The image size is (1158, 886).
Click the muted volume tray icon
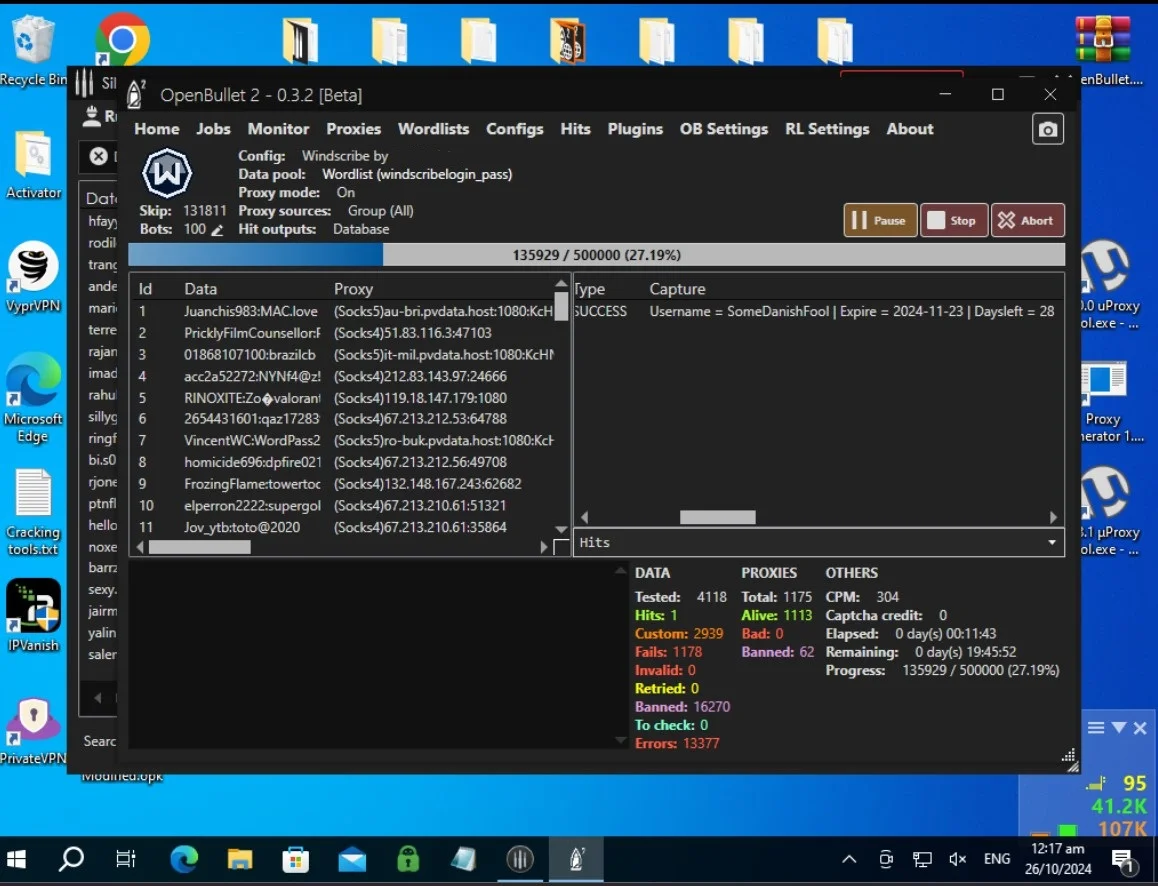[958, 859]
